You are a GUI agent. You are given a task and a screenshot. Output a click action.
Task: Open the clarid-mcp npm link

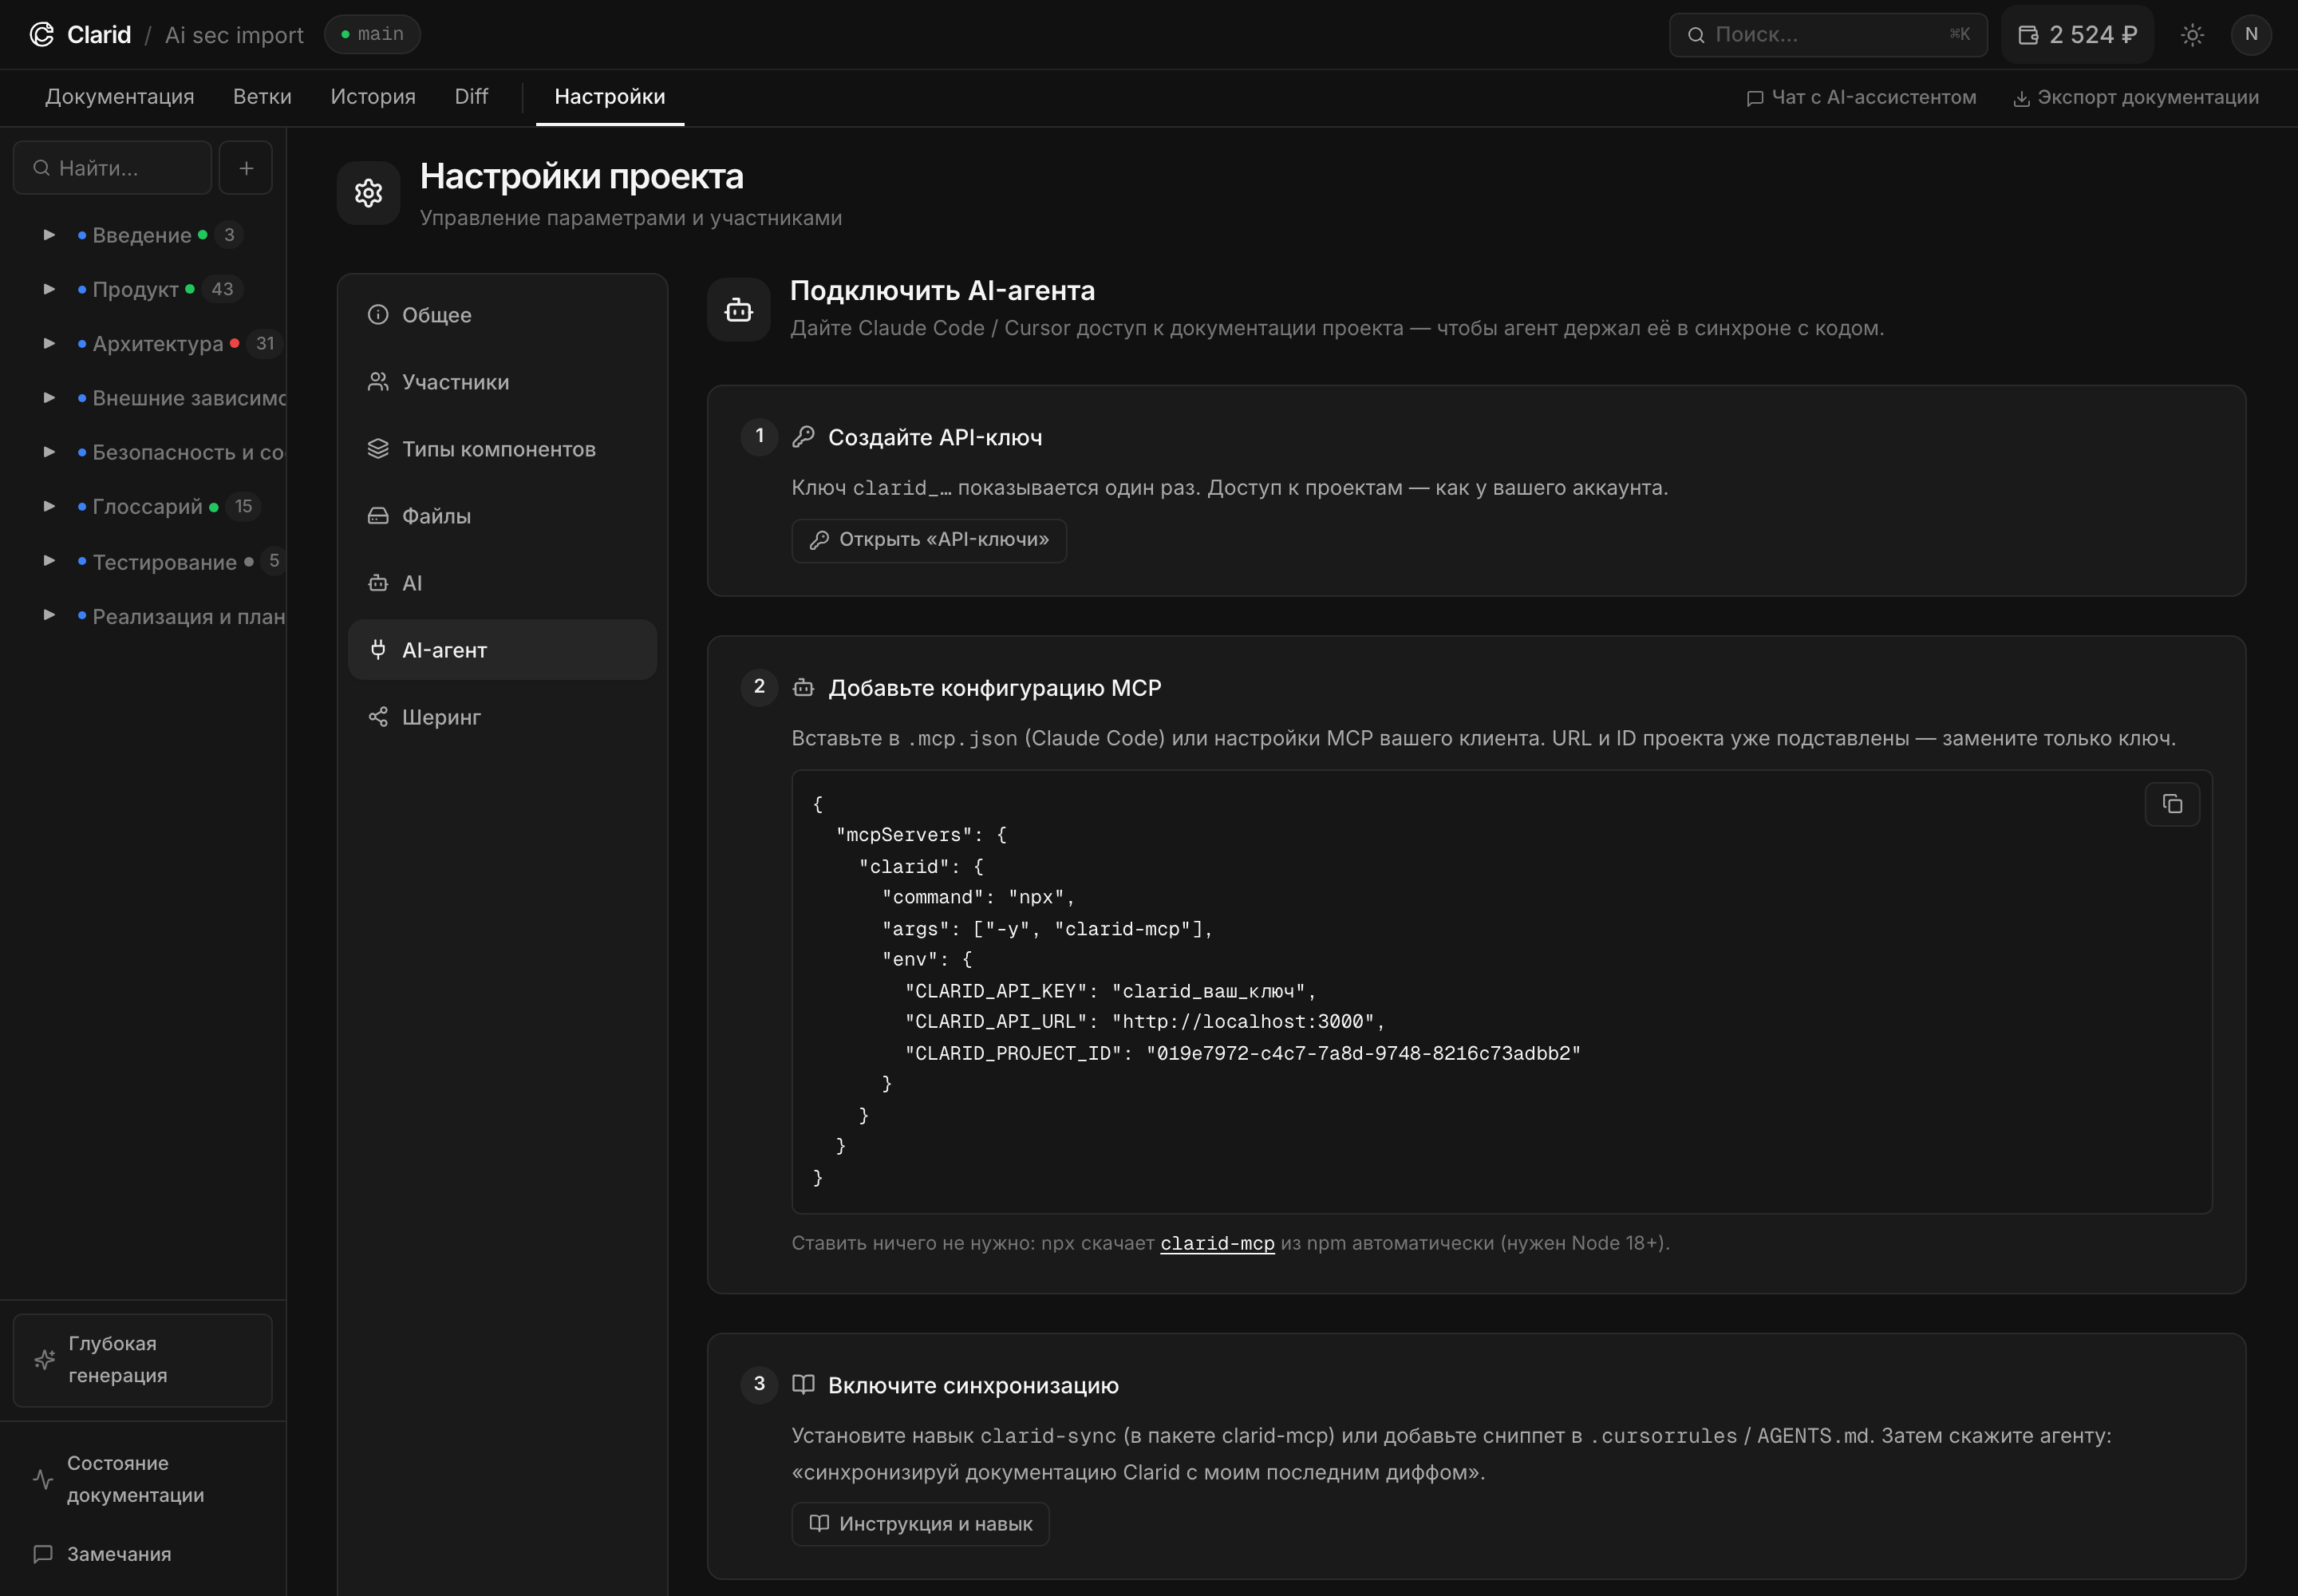[x=1217, y=1243]
